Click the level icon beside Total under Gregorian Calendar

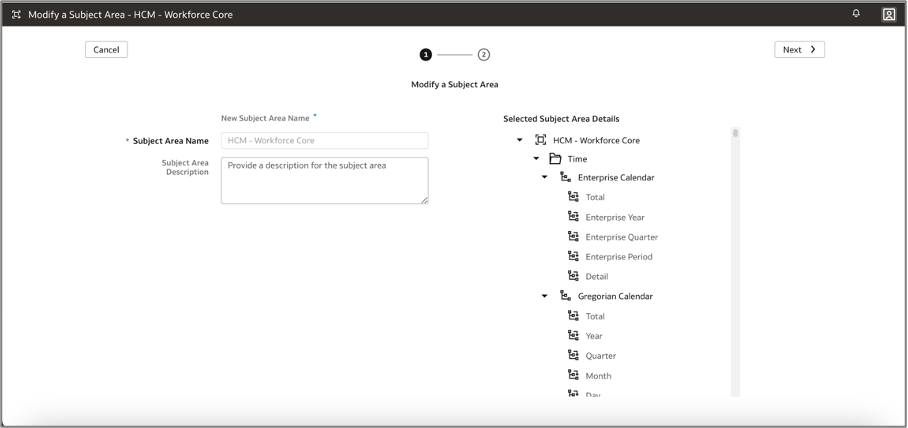[573, 315]
